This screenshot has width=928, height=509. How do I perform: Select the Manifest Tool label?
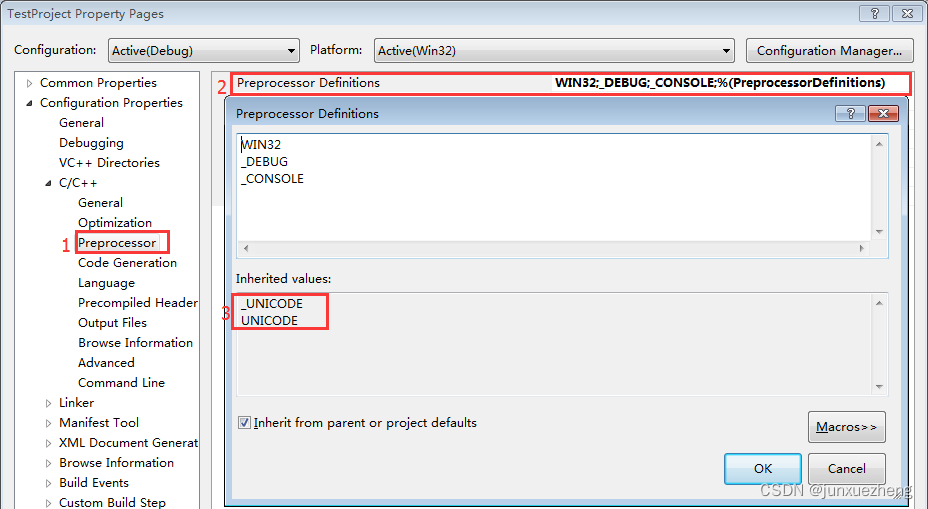99,423
